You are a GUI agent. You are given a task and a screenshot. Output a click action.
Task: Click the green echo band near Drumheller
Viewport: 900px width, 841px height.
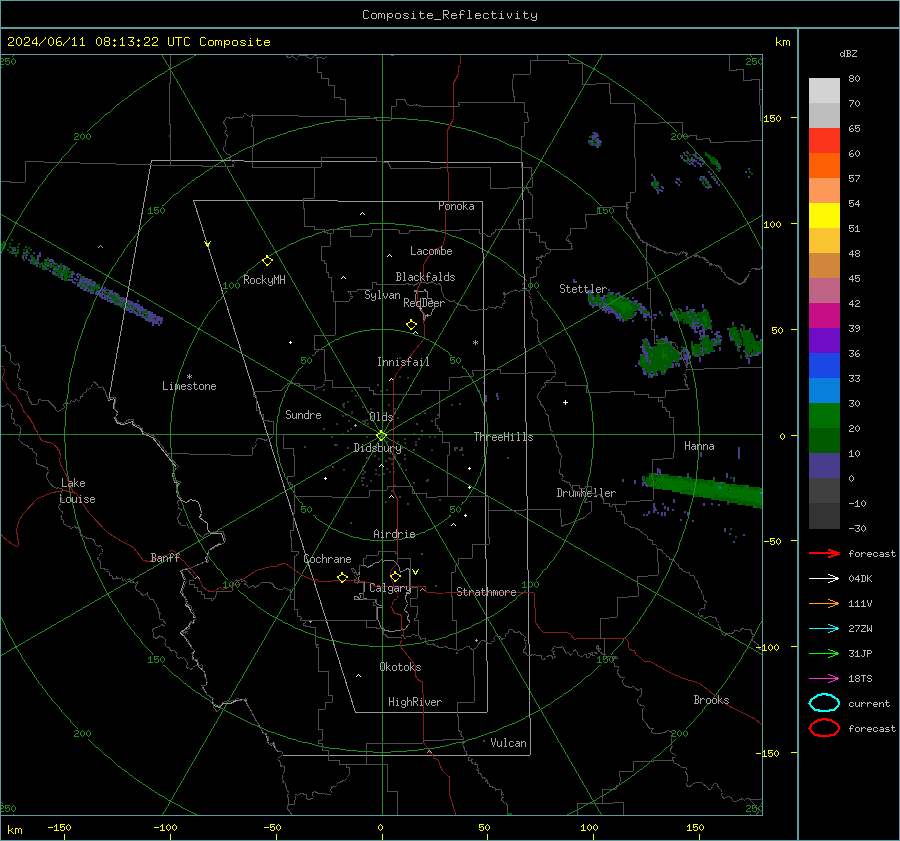click(x=705, y=490)
